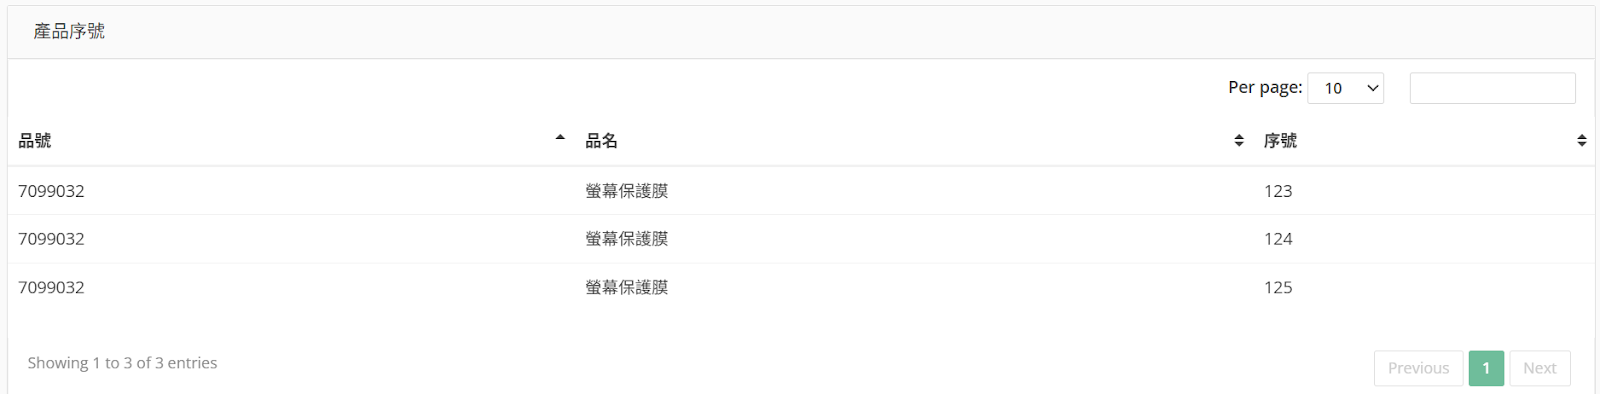Open the Per page dropdown showing 10

(x=1345, y=88)
